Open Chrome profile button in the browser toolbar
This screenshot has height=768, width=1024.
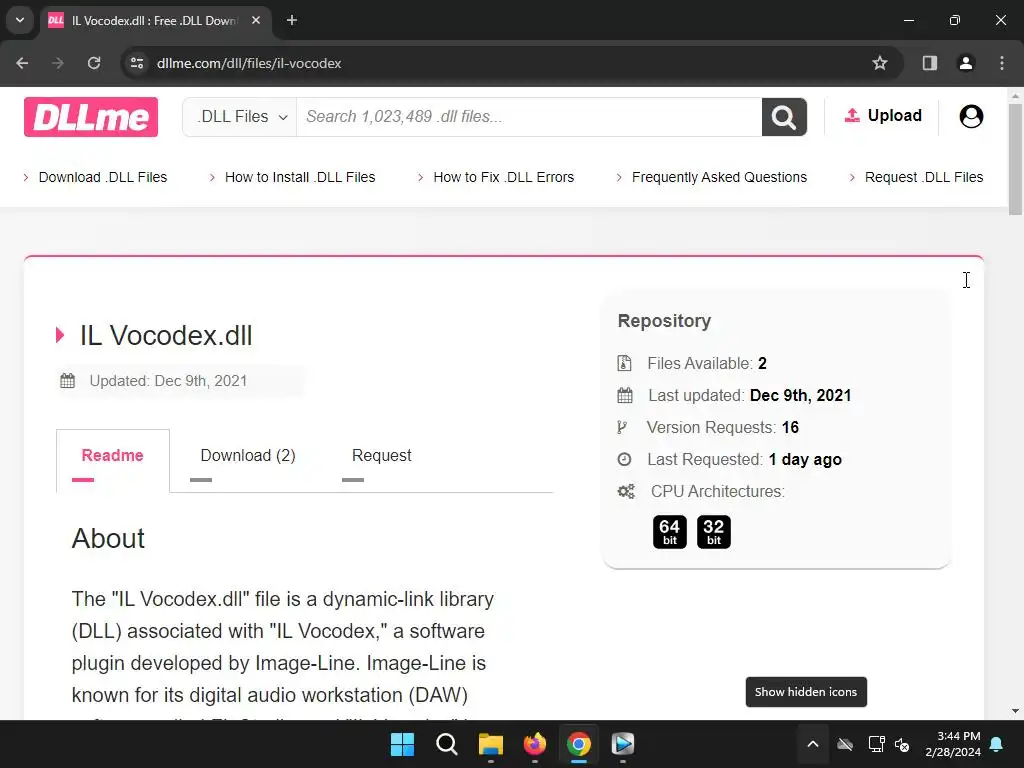966,63
